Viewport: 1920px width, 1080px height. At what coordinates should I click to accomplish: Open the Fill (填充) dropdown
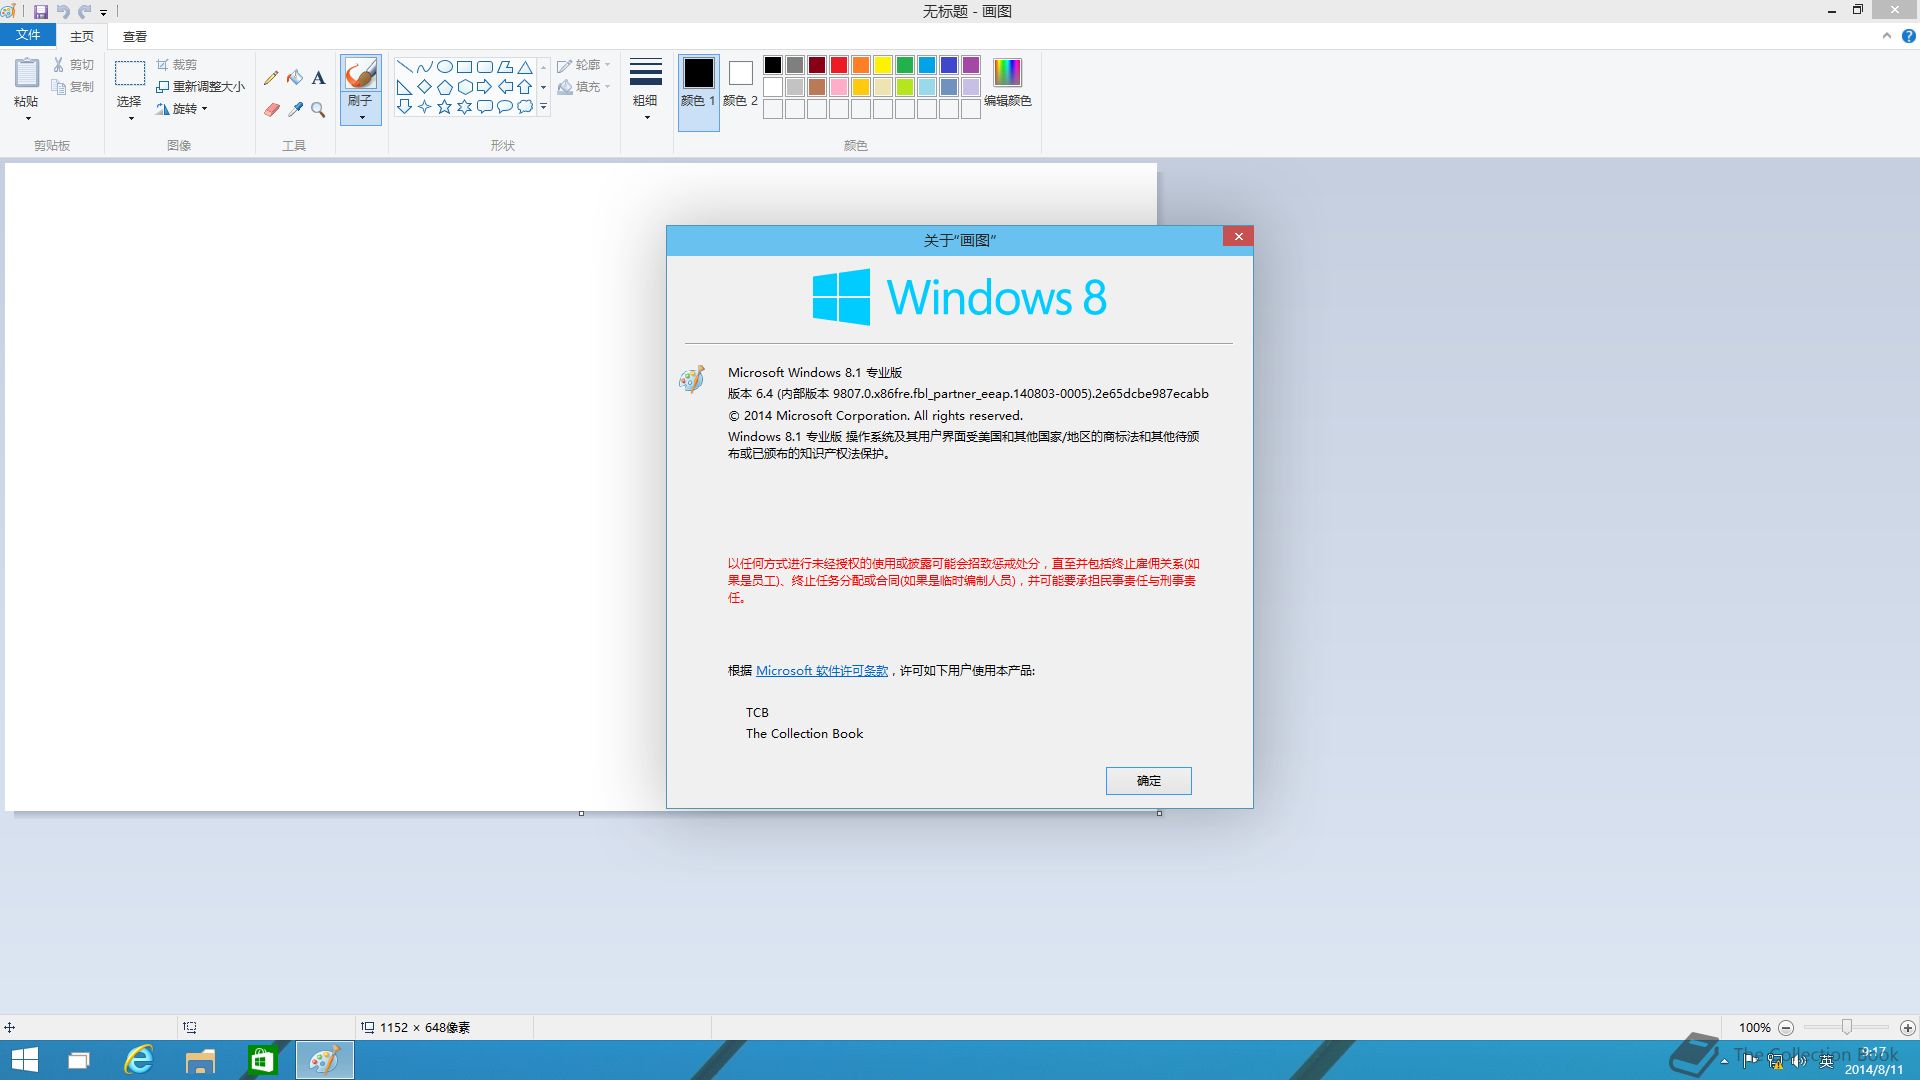[583, 87]
